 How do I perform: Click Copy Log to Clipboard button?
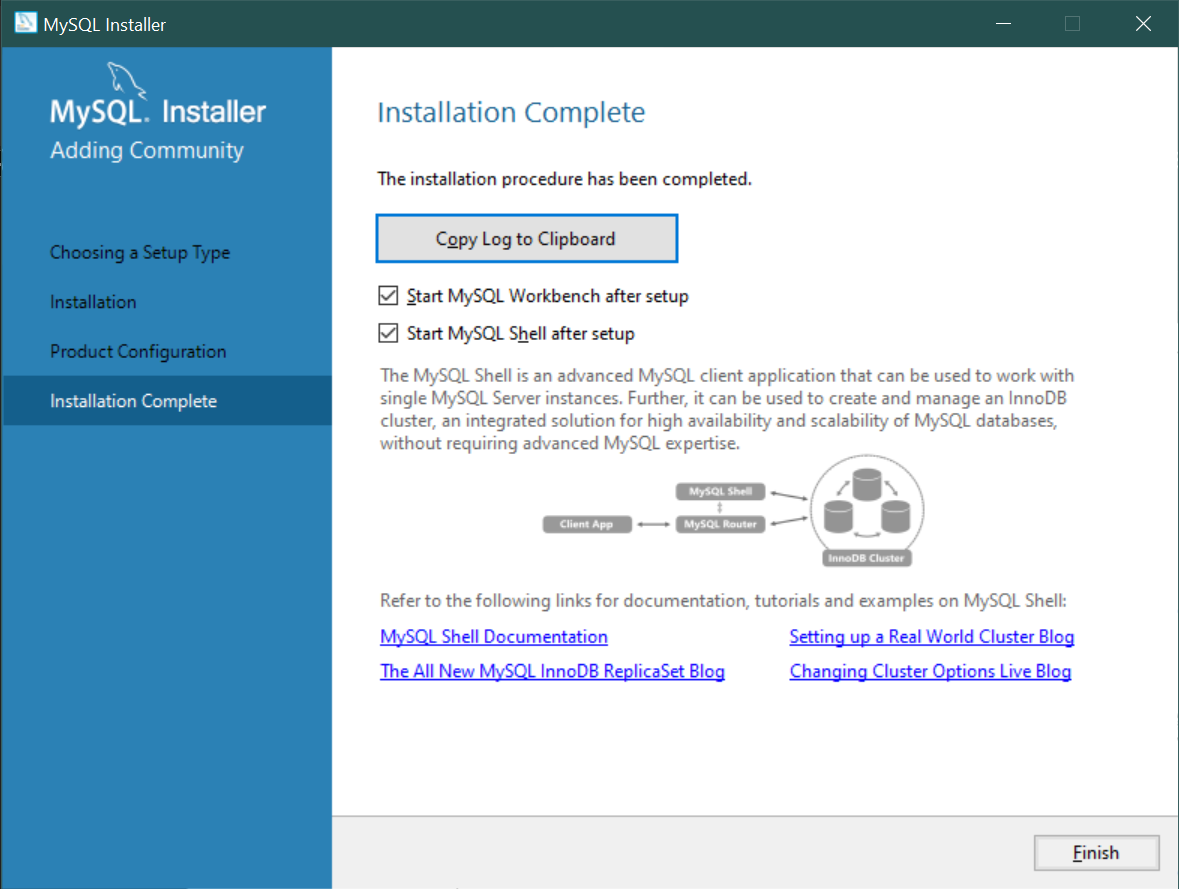click(526, 238)
